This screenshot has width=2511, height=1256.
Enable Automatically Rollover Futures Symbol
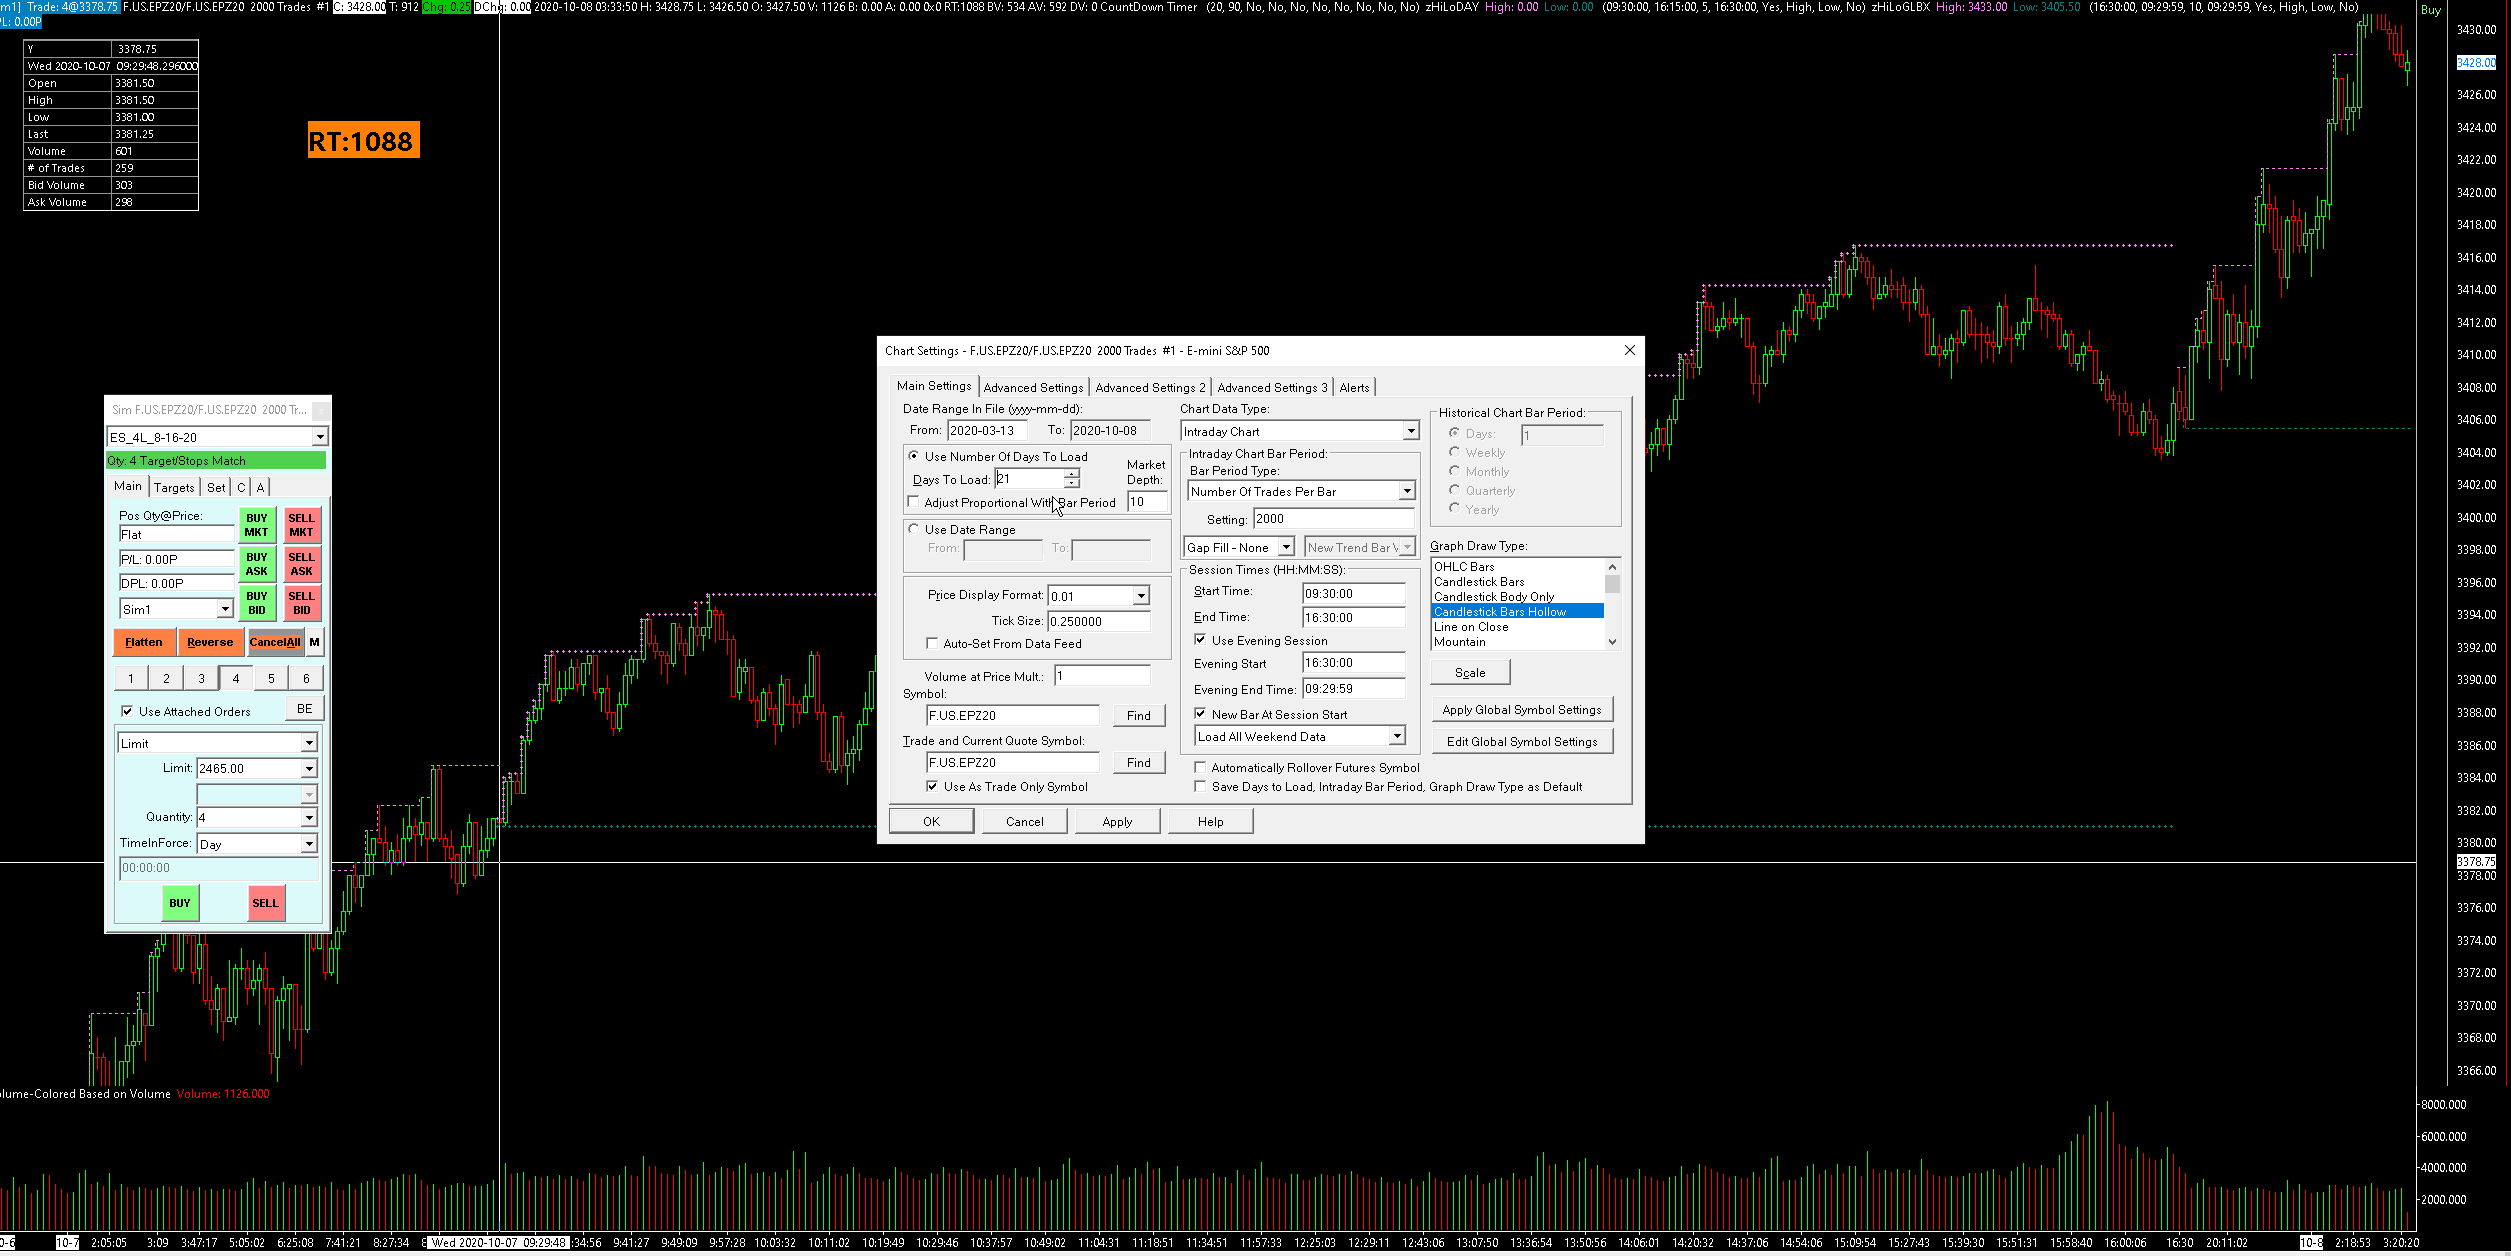1200,767
